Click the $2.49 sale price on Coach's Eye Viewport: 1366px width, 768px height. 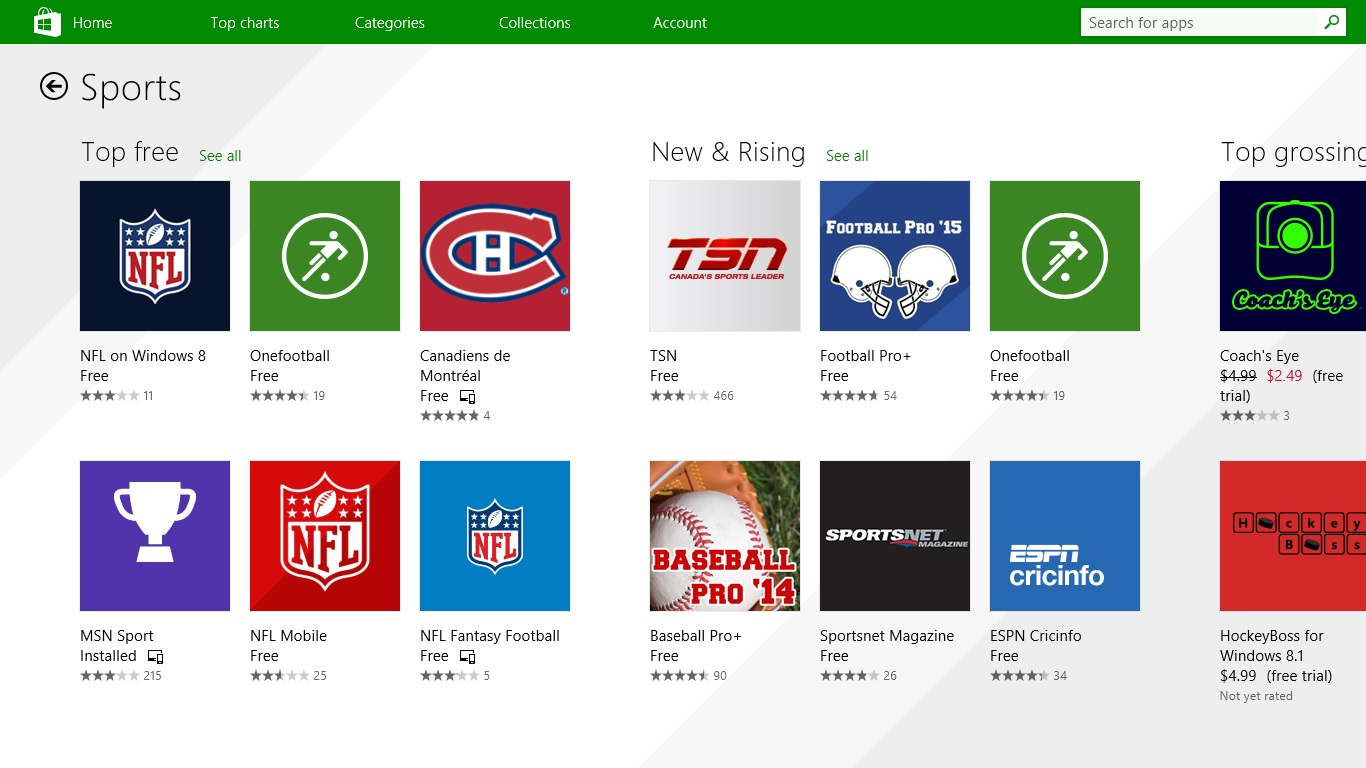1284,376
